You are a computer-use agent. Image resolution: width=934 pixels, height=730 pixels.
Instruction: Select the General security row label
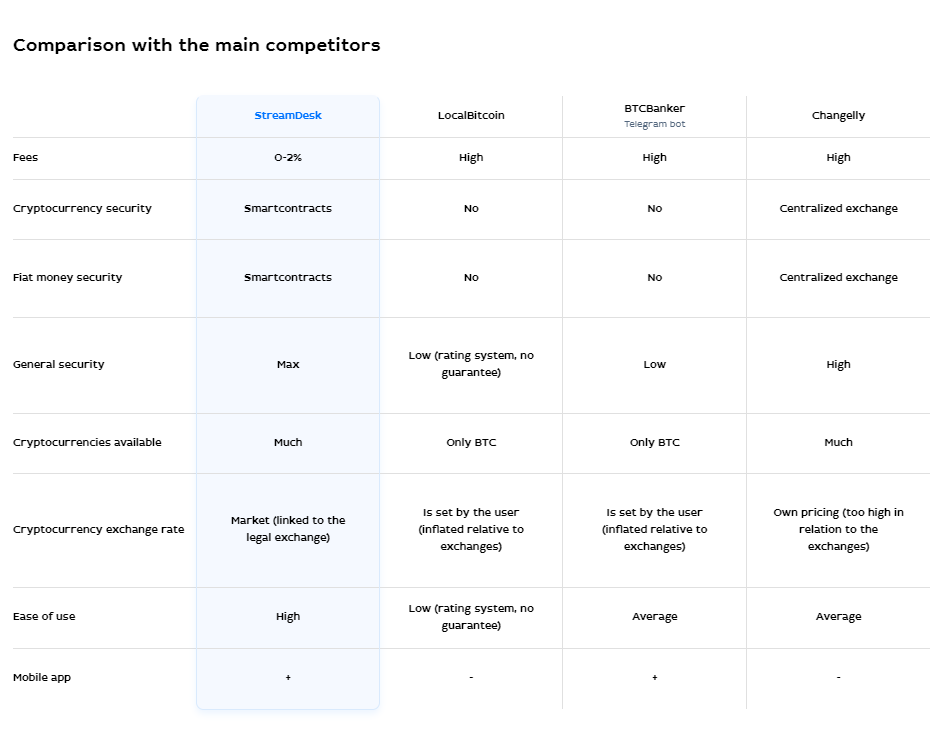(58, 365)
